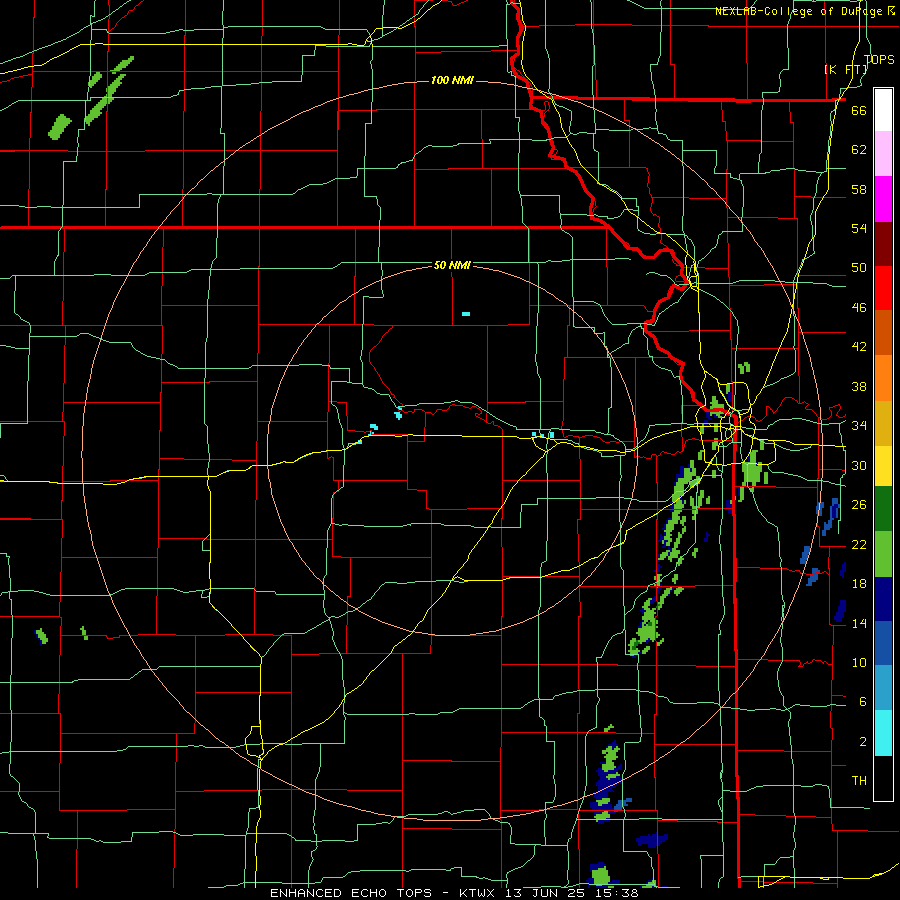
Task: Click the "K FT" units label
Action: click(848, 70)
